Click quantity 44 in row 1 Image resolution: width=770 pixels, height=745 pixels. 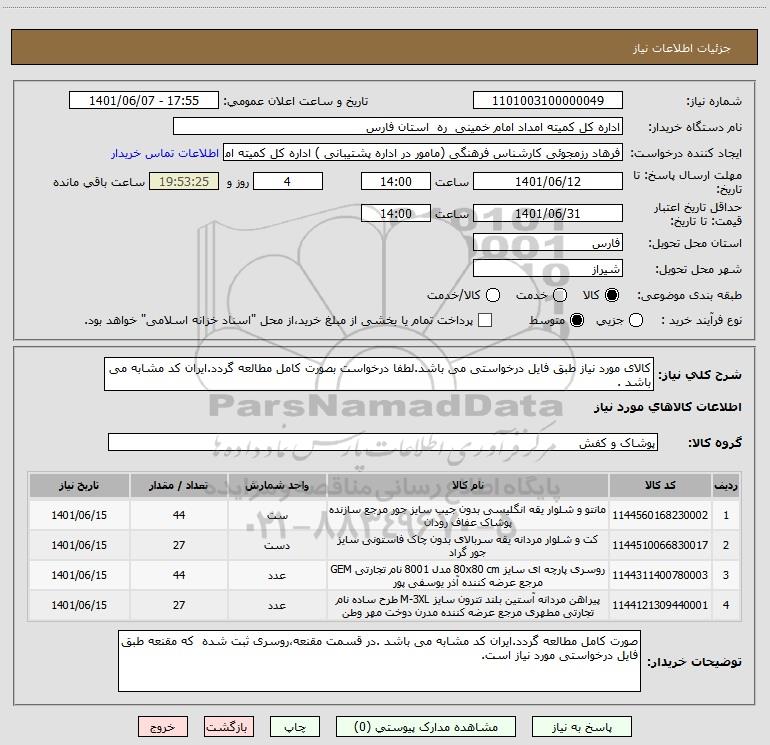179,515
